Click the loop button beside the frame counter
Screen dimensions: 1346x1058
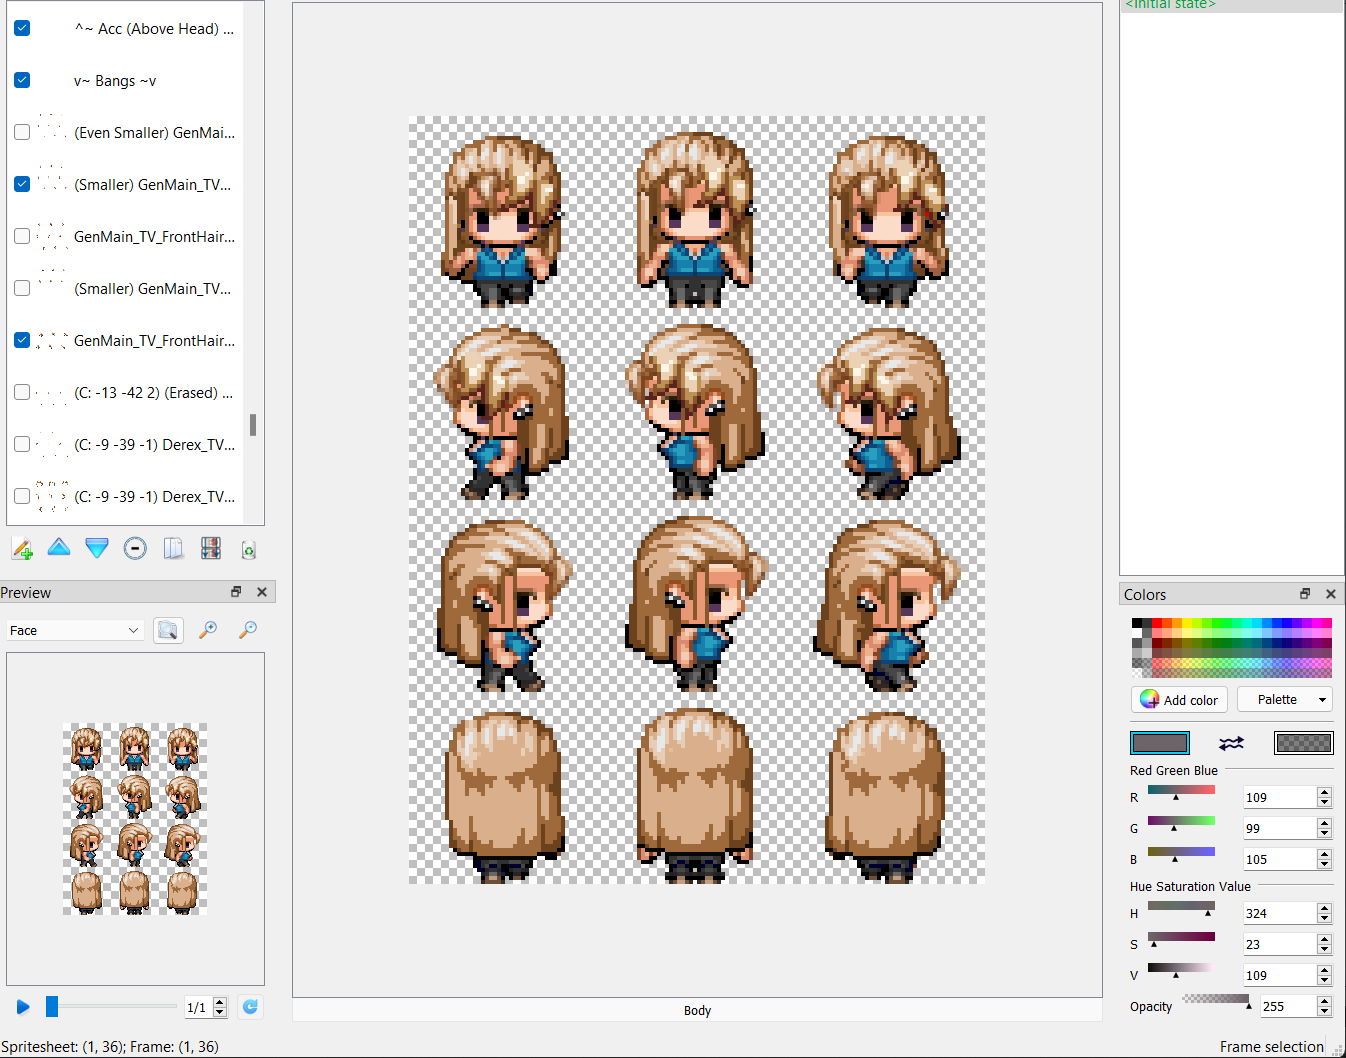(x=250, y=1007)
